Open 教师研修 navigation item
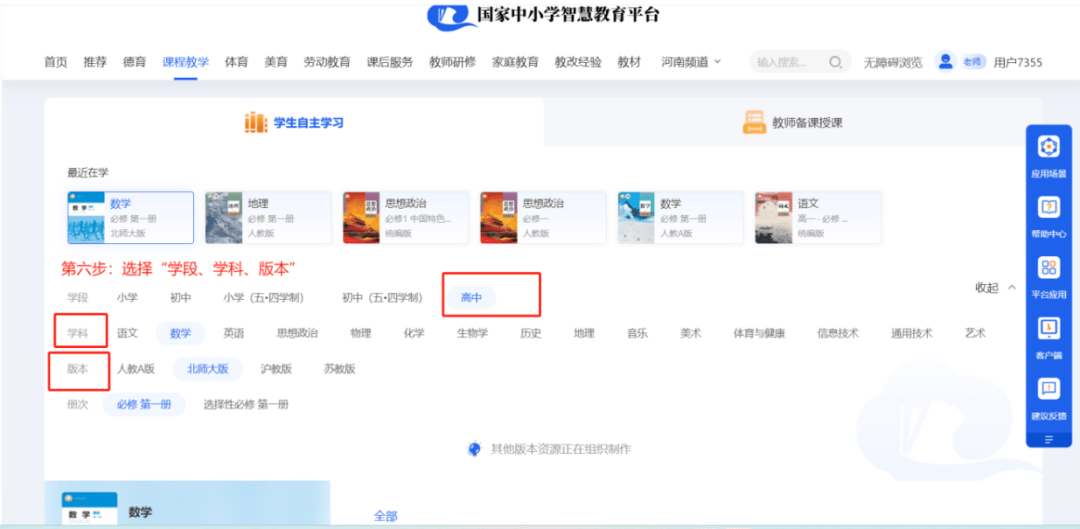The height and width of the screenshot is (529, 1080). tap(452, 62)
